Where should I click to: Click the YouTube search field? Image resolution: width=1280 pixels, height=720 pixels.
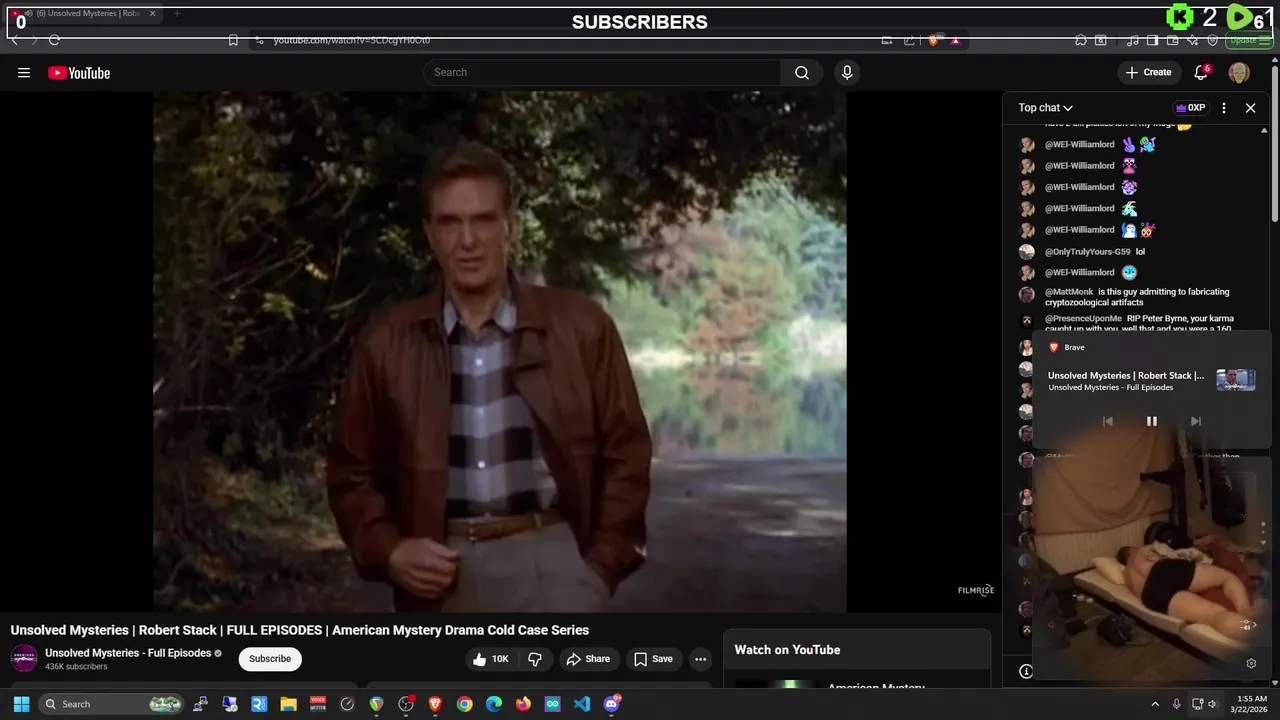[602, 72]
